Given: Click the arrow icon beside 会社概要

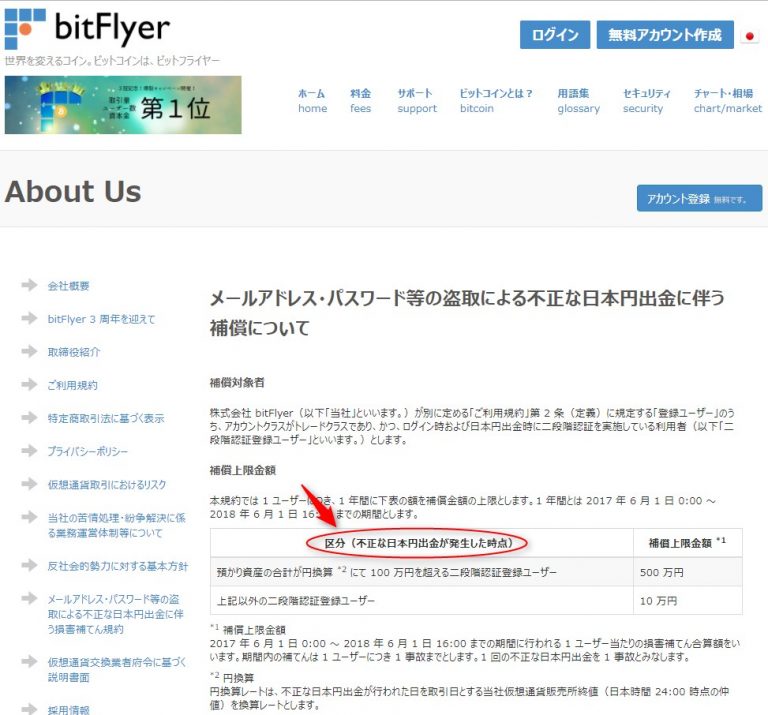Looking at the screenshot, I should (29, 285).
